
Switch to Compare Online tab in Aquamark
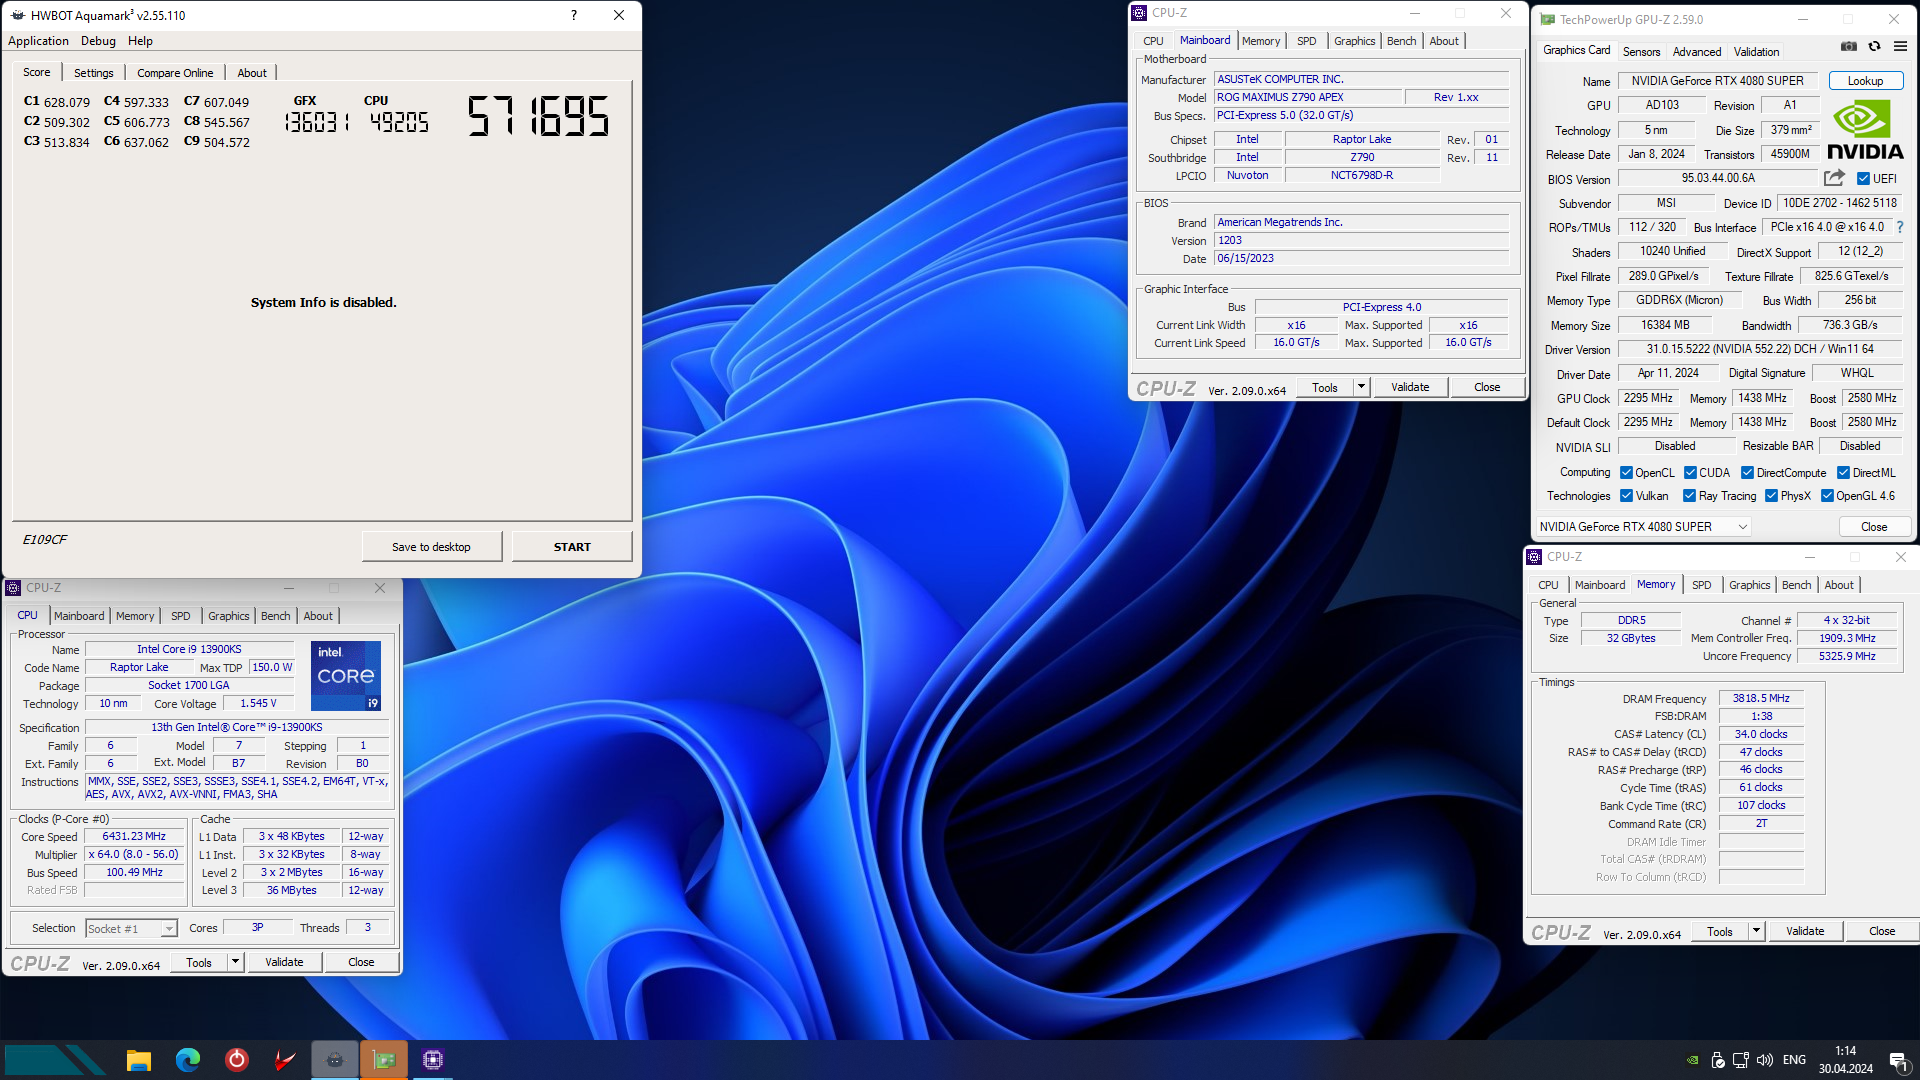coord(175,73)
